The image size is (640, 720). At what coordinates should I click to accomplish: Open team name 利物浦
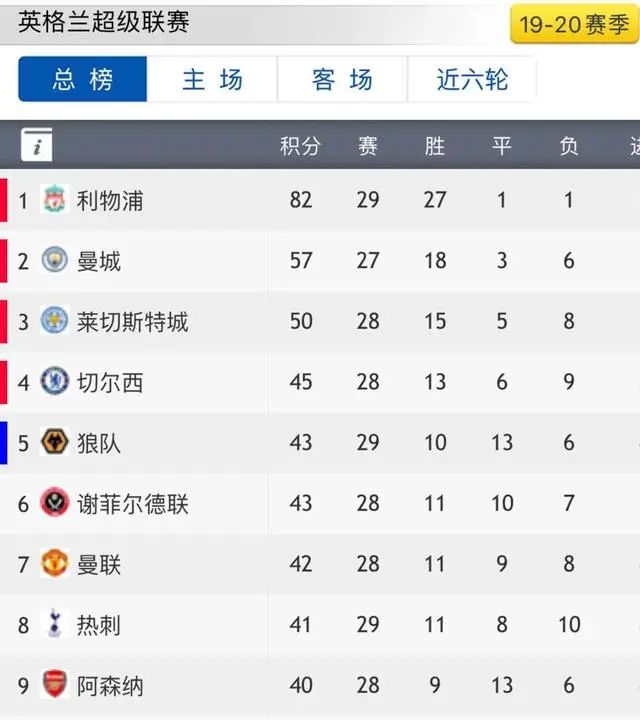pos(110,201)
